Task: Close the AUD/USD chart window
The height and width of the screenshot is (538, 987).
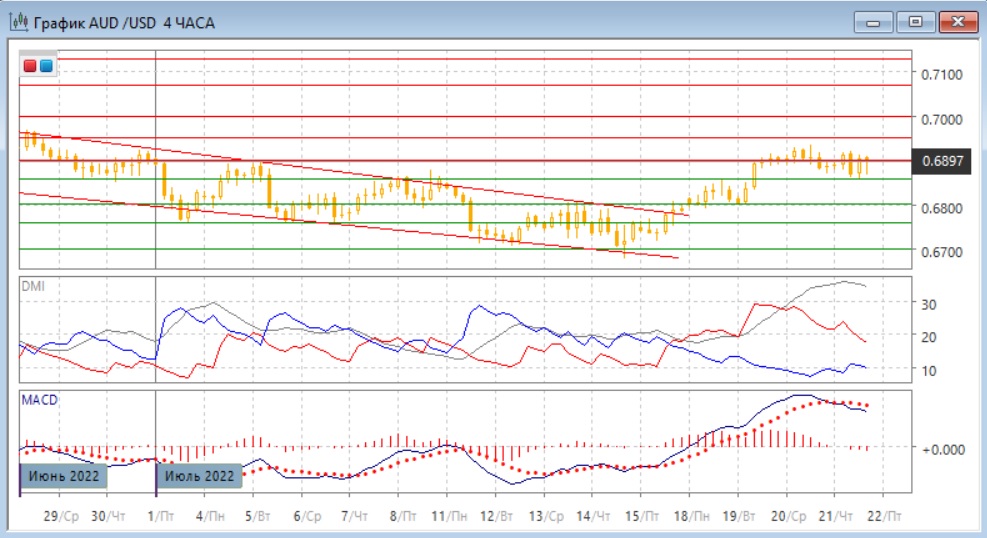Action: pyautogui.click(x=955, y=21)
